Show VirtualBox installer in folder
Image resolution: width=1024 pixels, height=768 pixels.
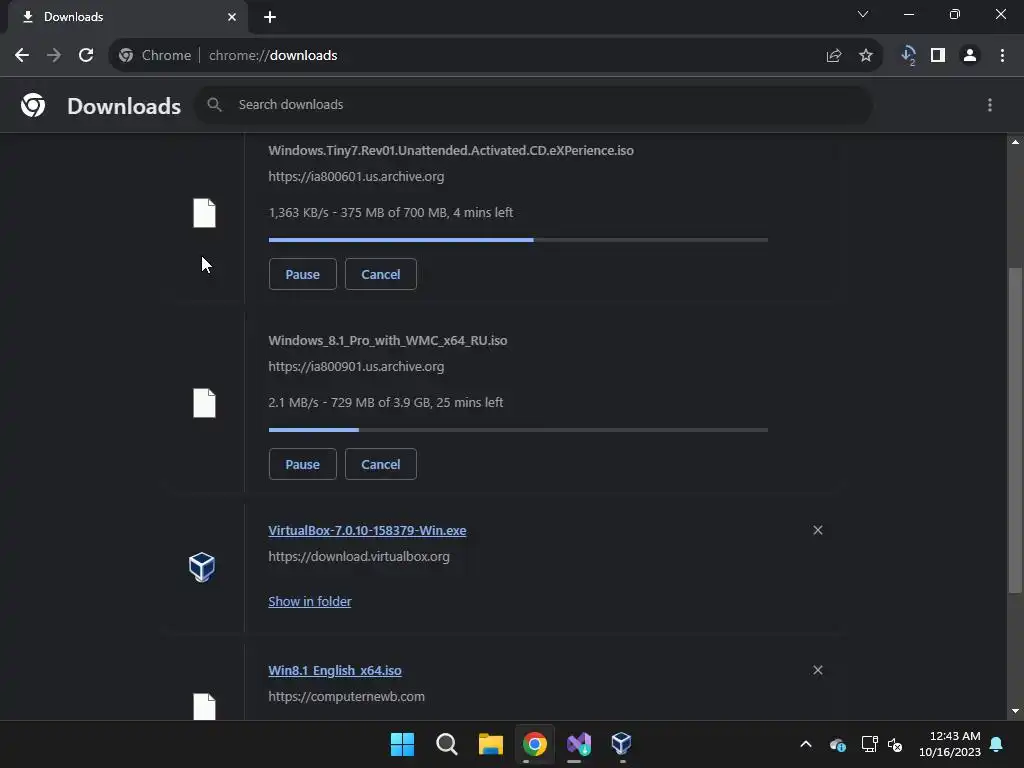310,601
